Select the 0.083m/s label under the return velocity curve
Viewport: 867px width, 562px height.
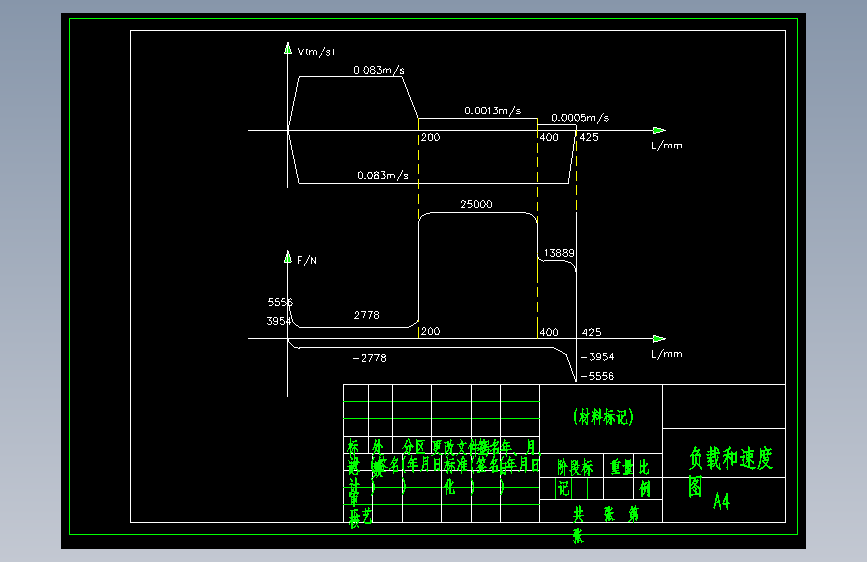point(383,175)
